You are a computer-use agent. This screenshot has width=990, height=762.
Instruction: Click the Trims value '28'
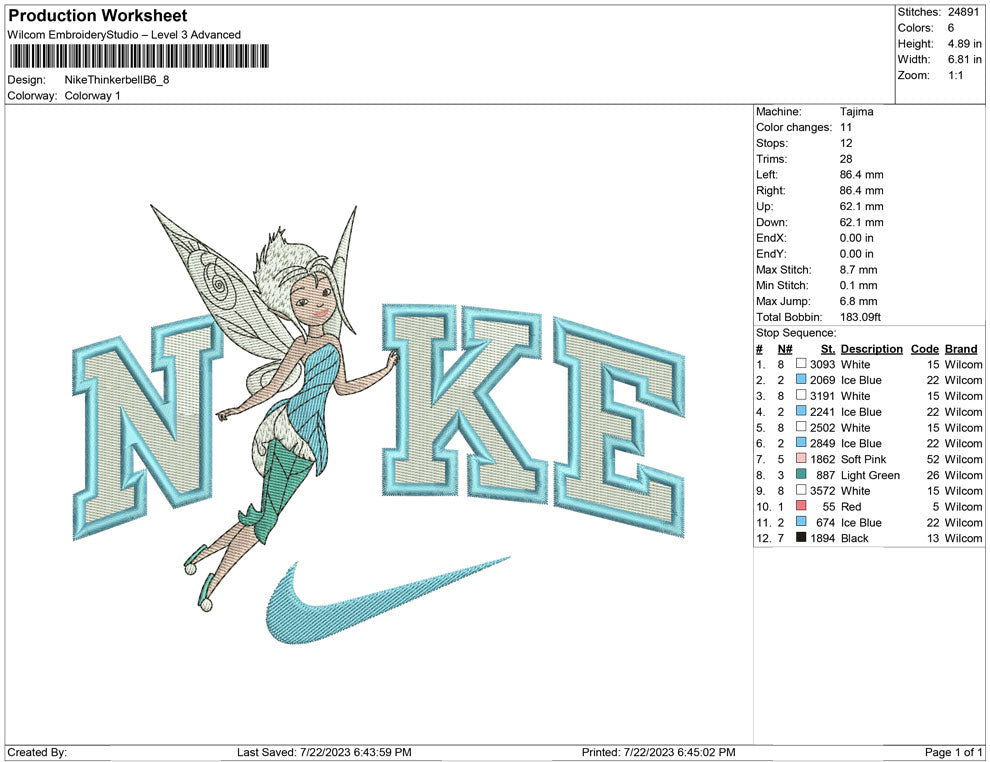pyautogui.click(x=846, y=159)
